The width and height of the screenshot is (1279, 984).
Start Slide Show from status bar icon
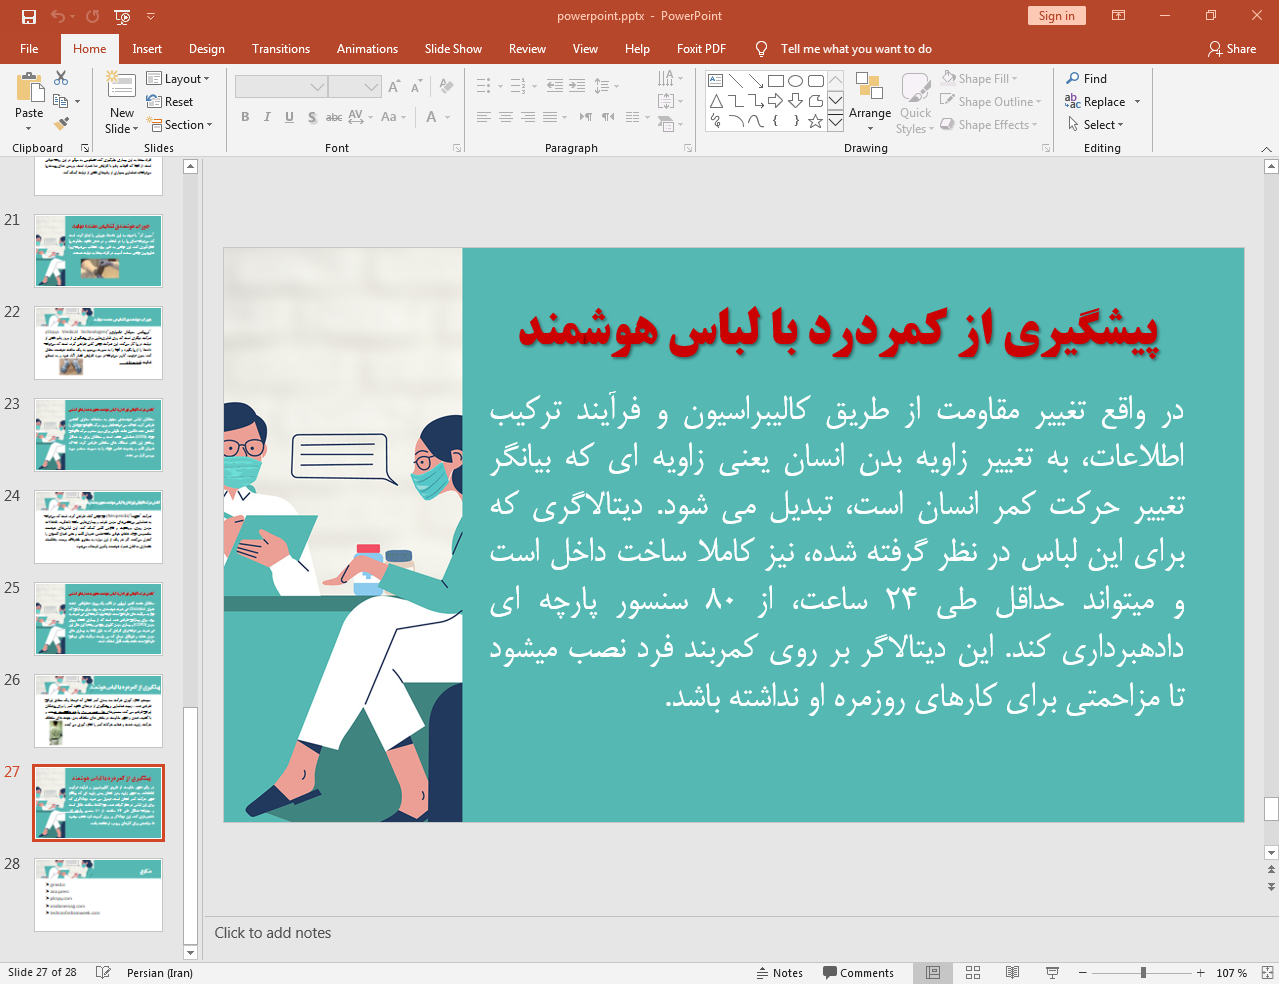(x=1052, y=973)
